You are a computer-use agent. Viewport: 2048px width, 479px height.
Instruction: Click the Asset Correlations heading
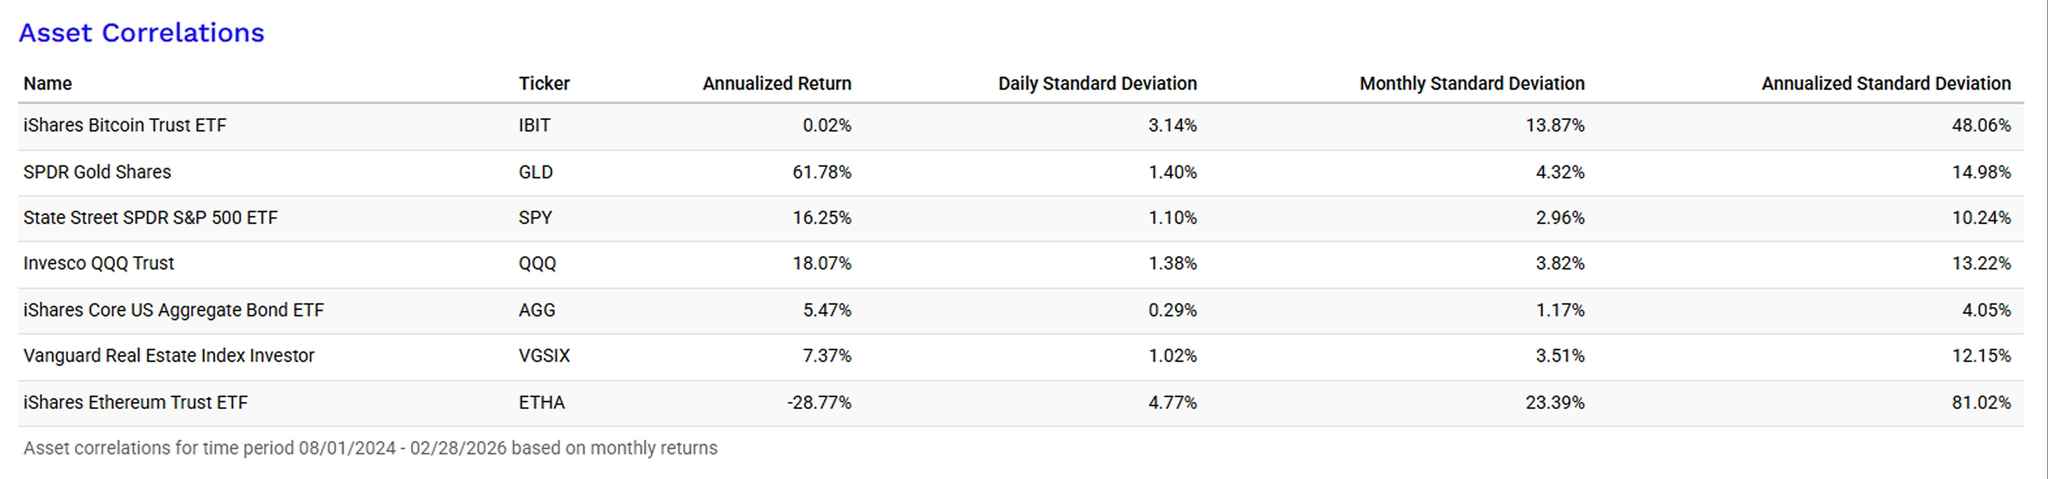click(141, 33)
